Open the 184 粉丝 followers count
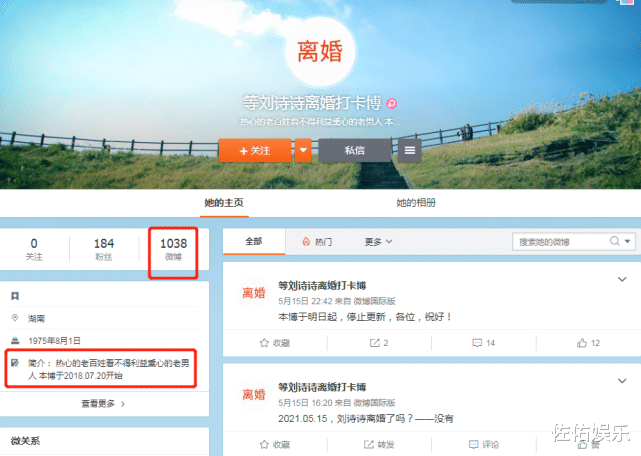This screenshot has width=641, height=456. tap(104, 249)
